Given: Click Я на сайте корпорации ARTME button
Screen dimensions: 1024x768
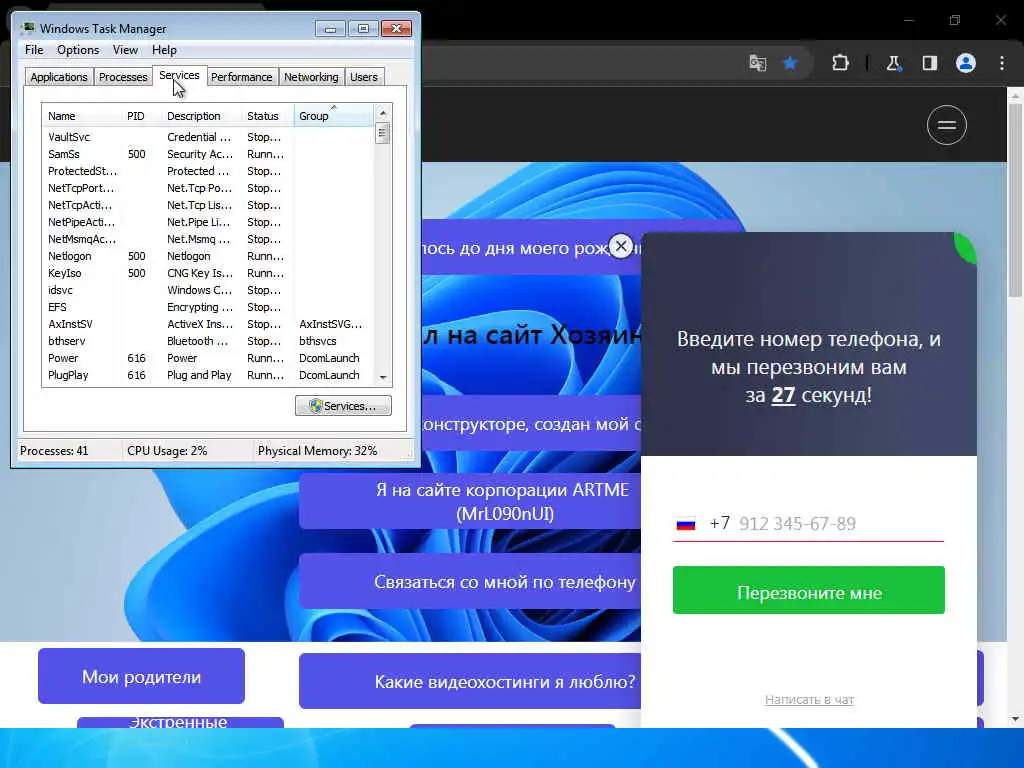Looking at the screenshot, I should (x=470, y=501).
